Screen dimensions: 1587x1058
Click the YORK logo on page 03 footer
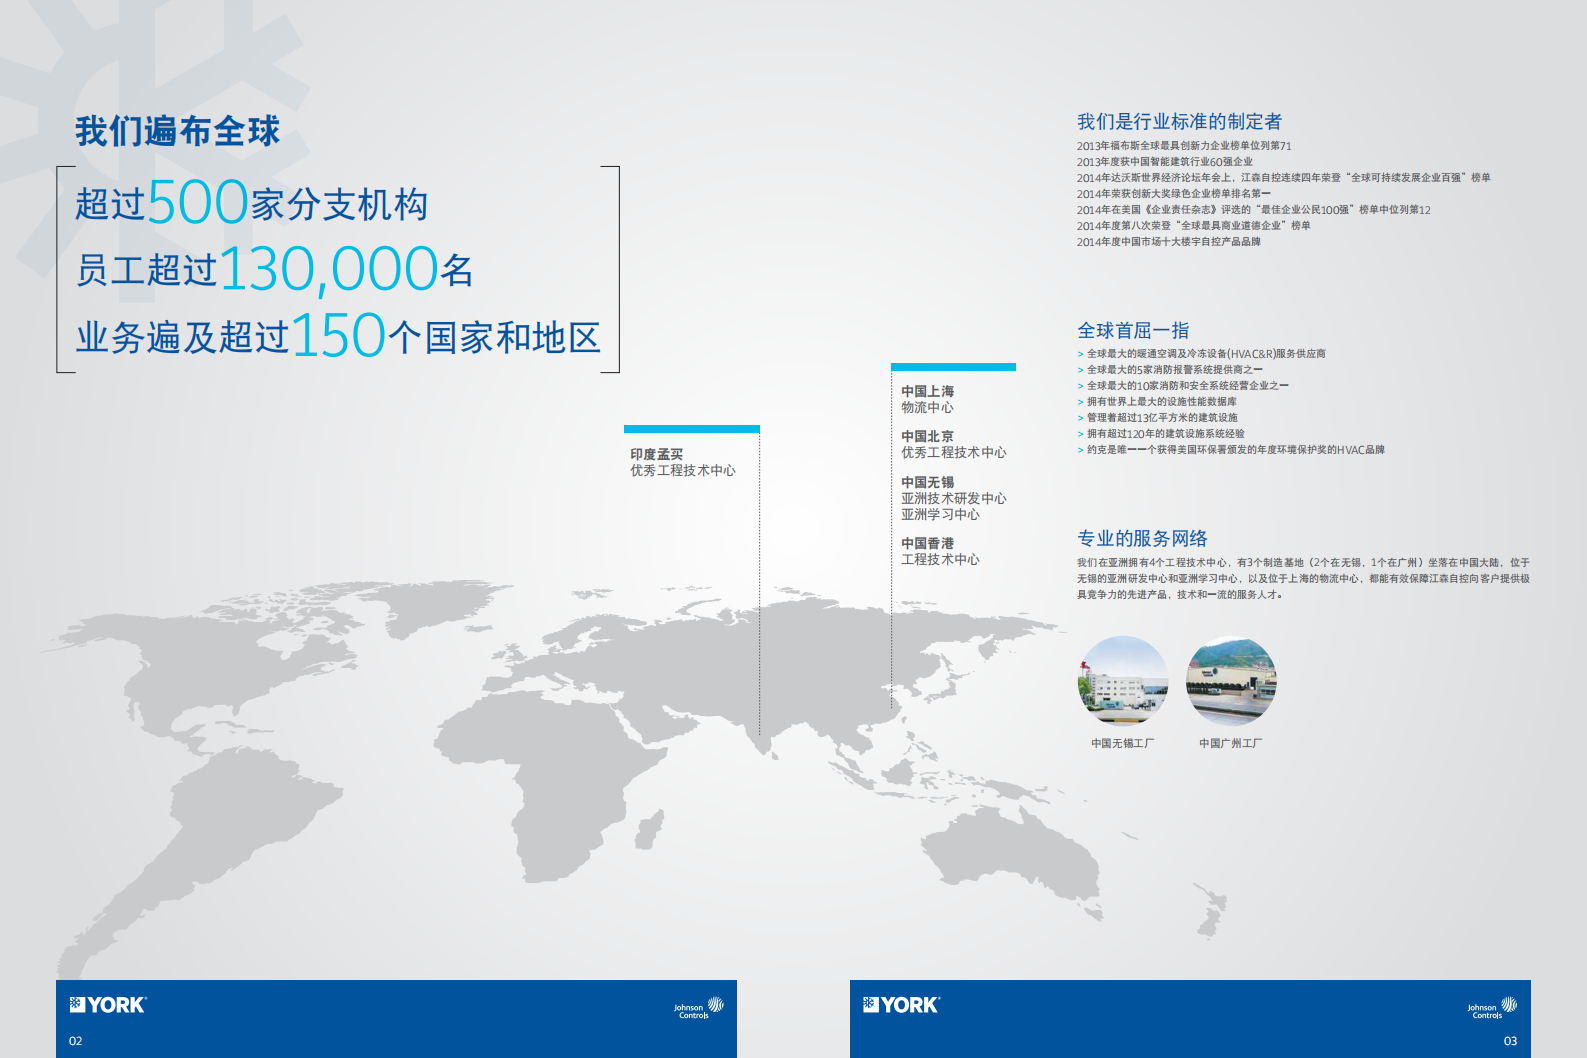tap(901, 1005)
